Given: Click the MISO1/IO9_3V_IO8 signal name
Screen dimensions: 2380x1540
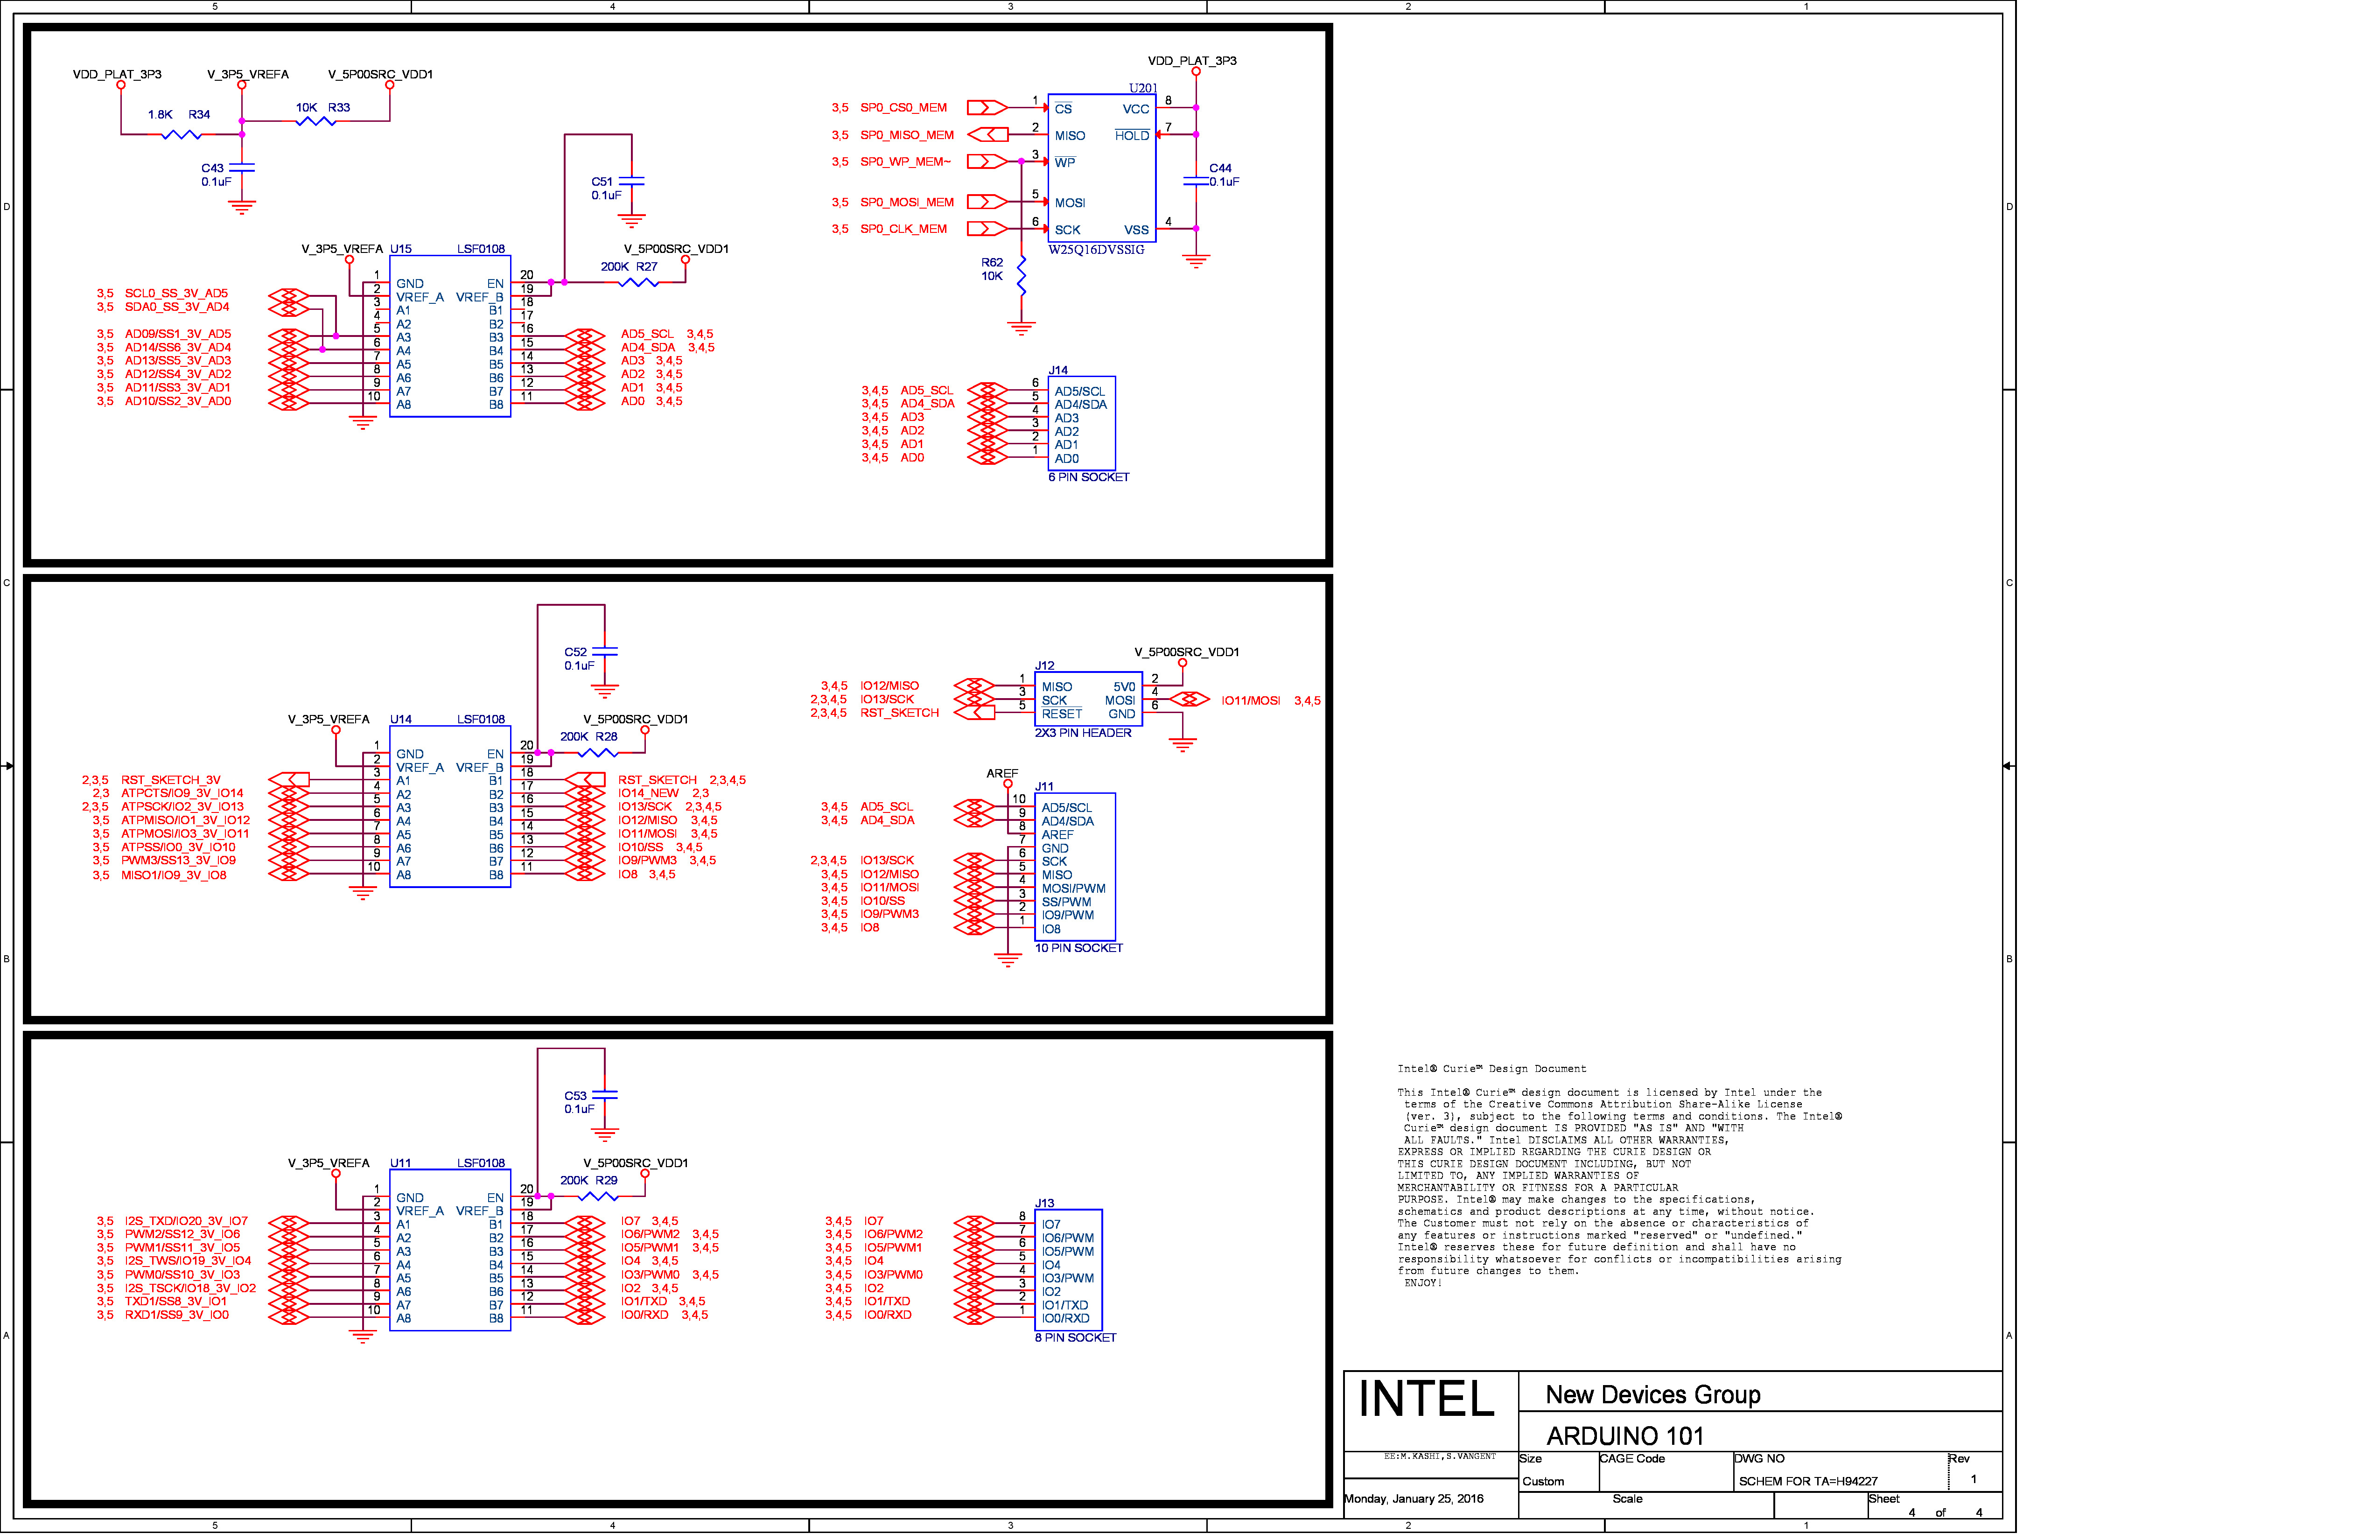Looking at the screenshot, I should pyautogui.click(x=175, y=877).
